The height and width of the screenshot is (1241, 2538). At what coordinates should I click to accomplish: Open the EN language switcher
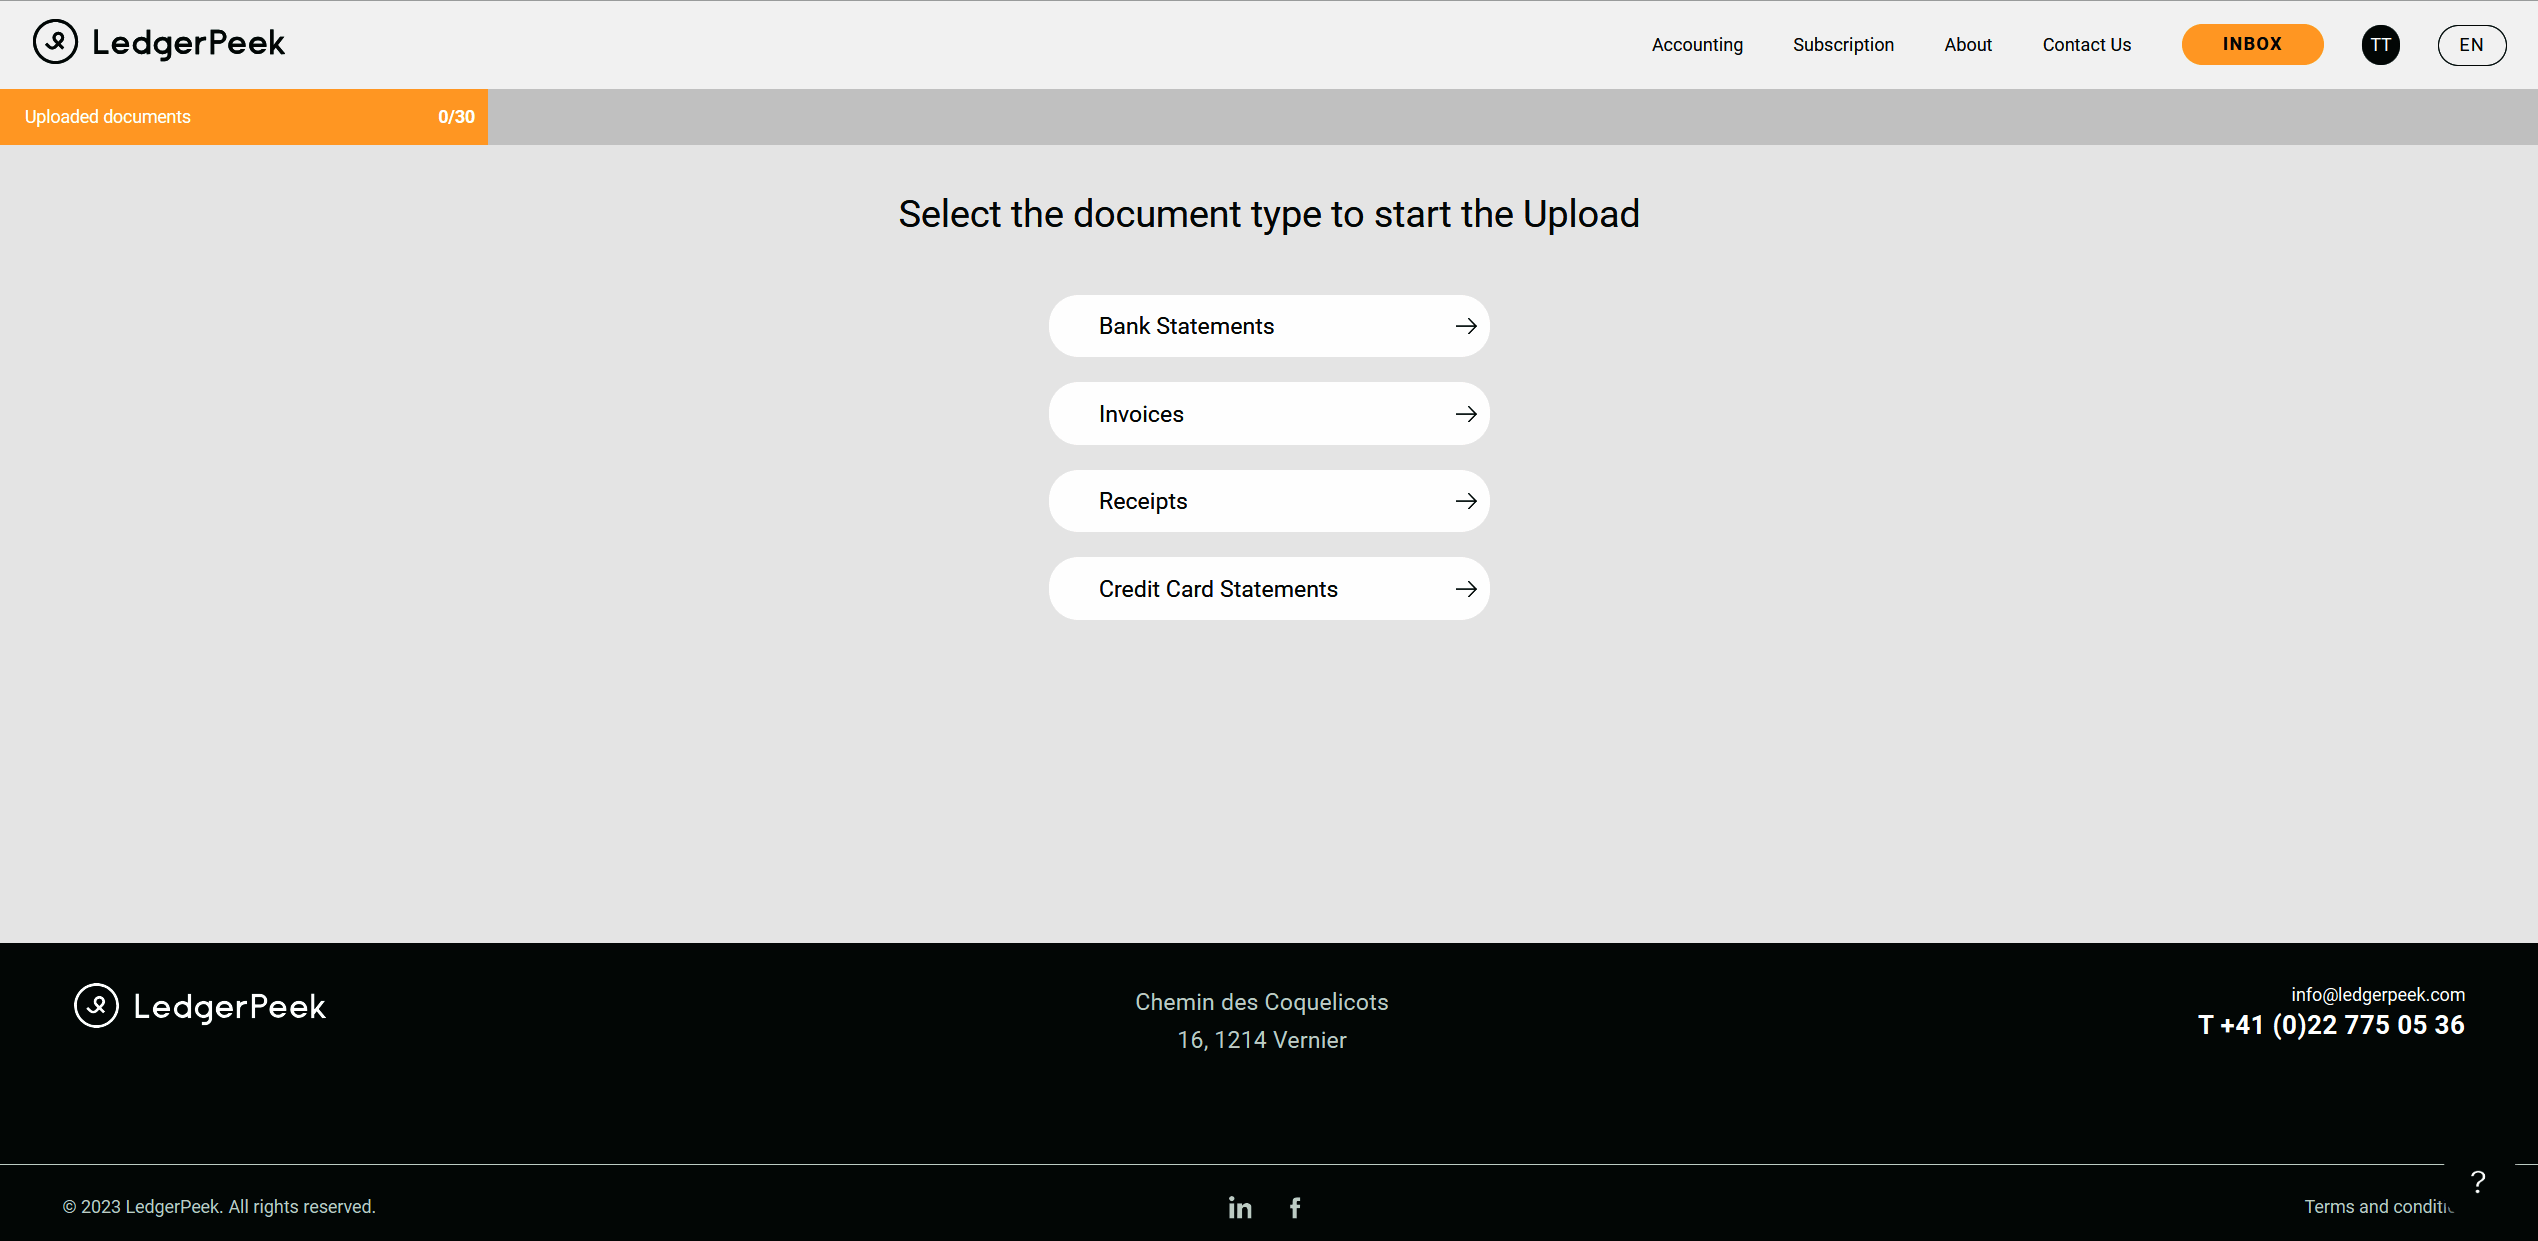[2471, 44]
